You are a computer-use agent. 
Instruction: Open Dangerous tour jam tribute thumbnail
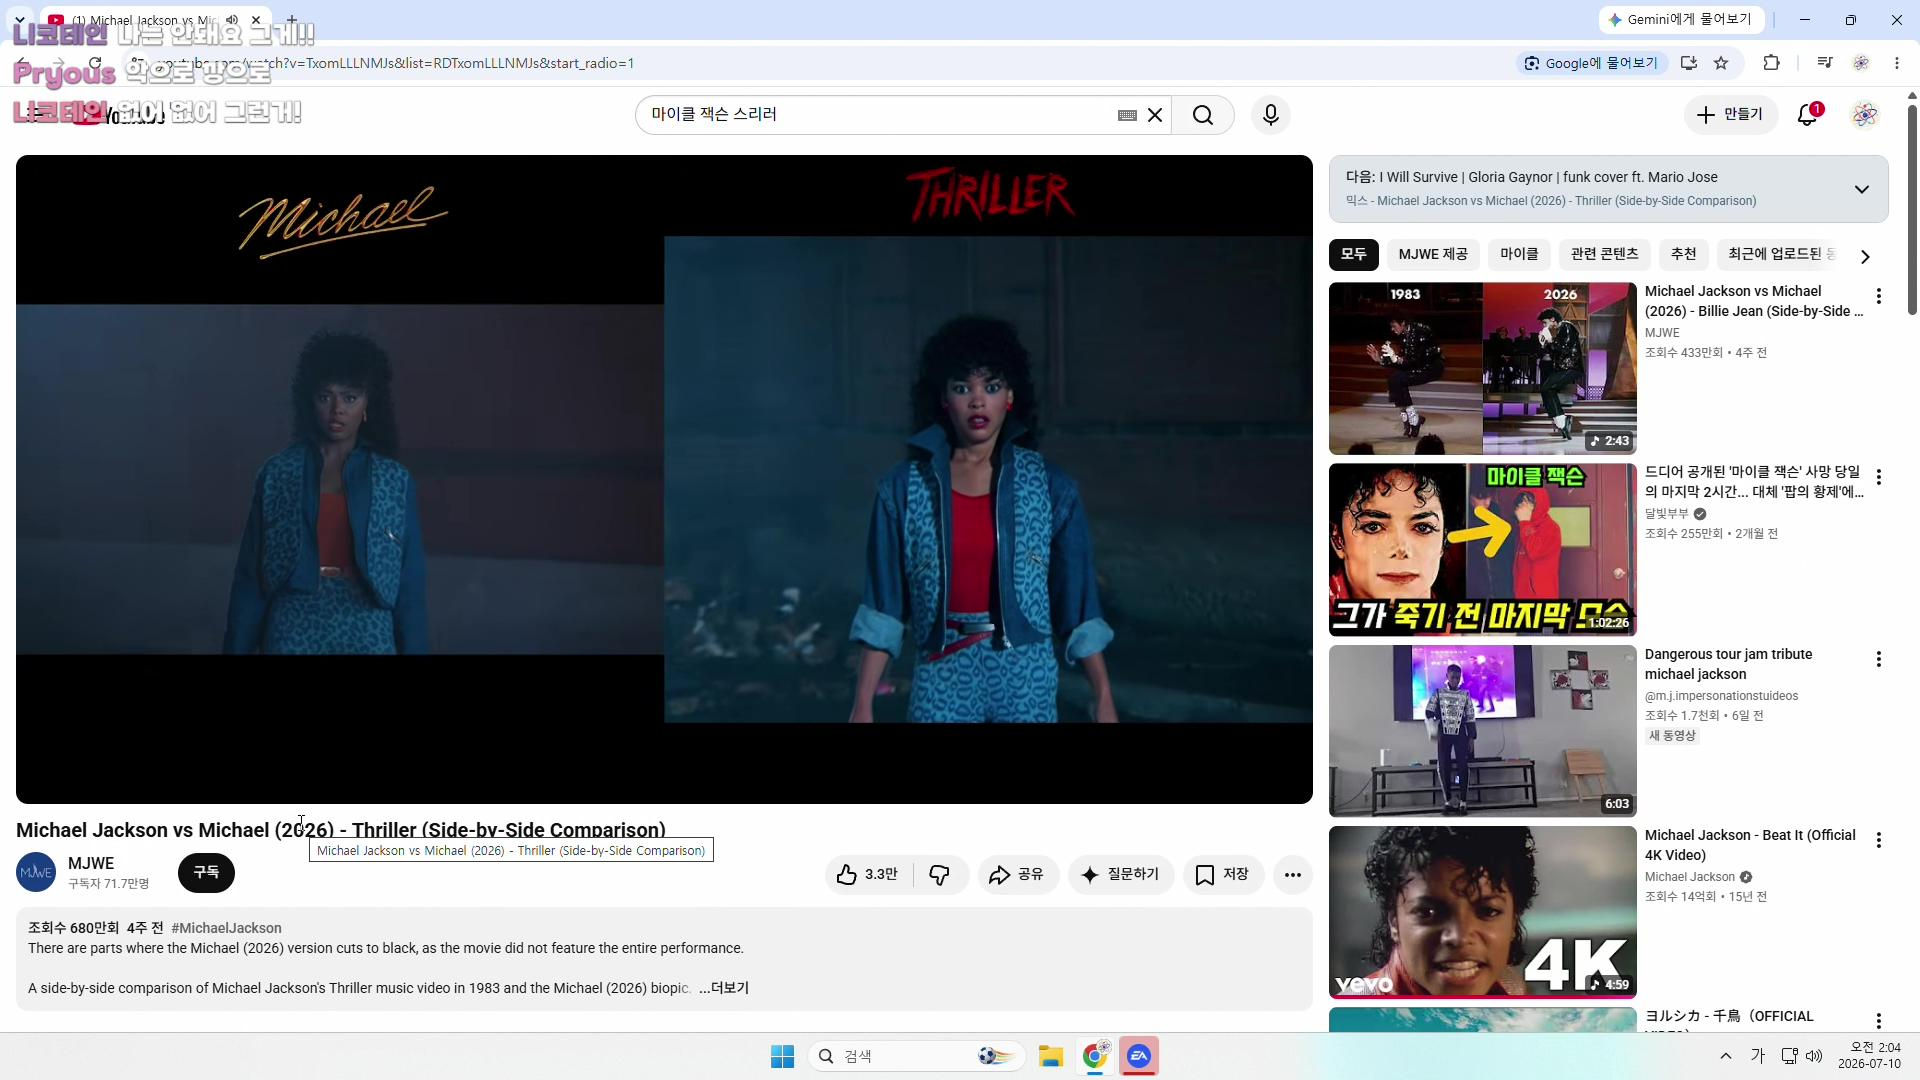pos(1483,731)
